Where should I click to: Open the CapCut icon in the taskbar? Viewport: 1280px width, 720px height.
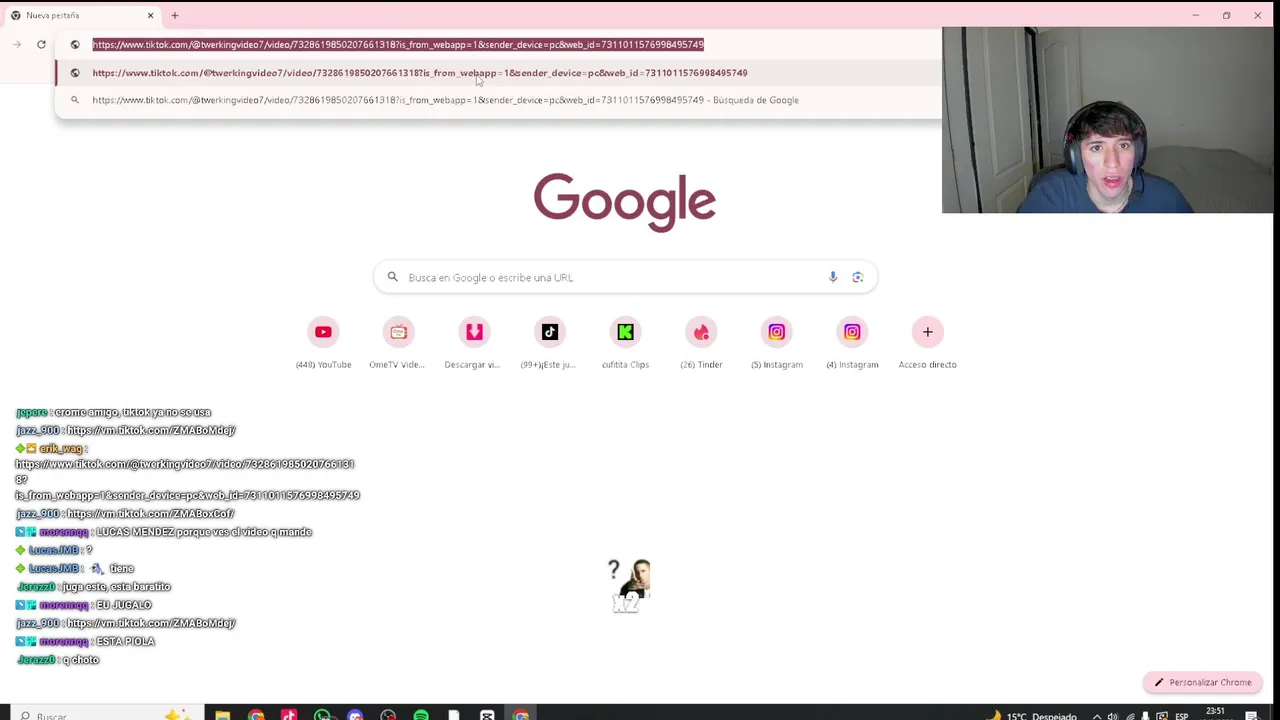pos(487,715)
